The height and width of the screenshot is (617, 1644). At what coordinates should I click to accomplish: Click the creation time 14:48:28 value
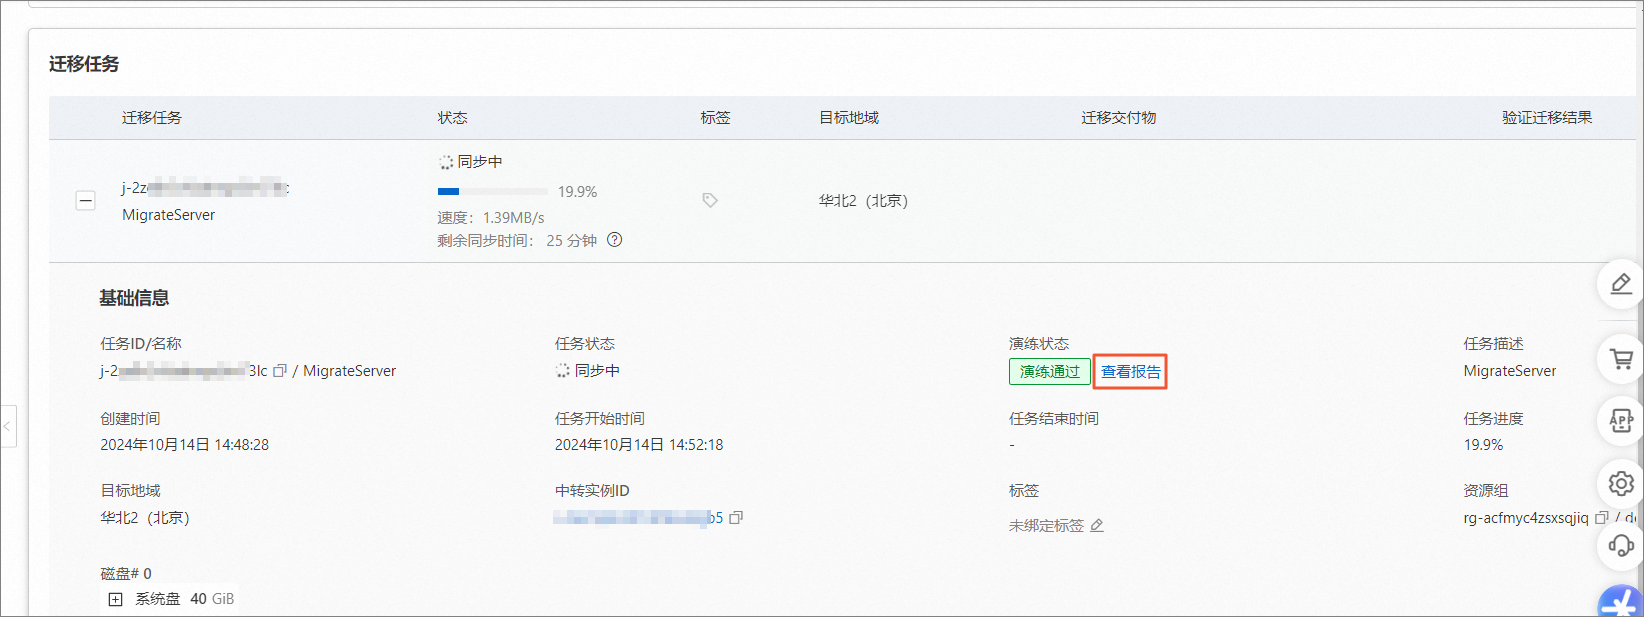click(x=184, y=445)
